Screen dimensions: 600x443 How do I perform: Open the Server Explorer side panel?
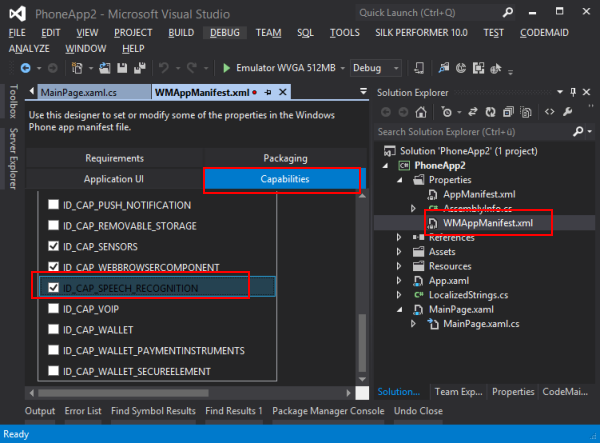pyautogui.click(x=13, y=159)
